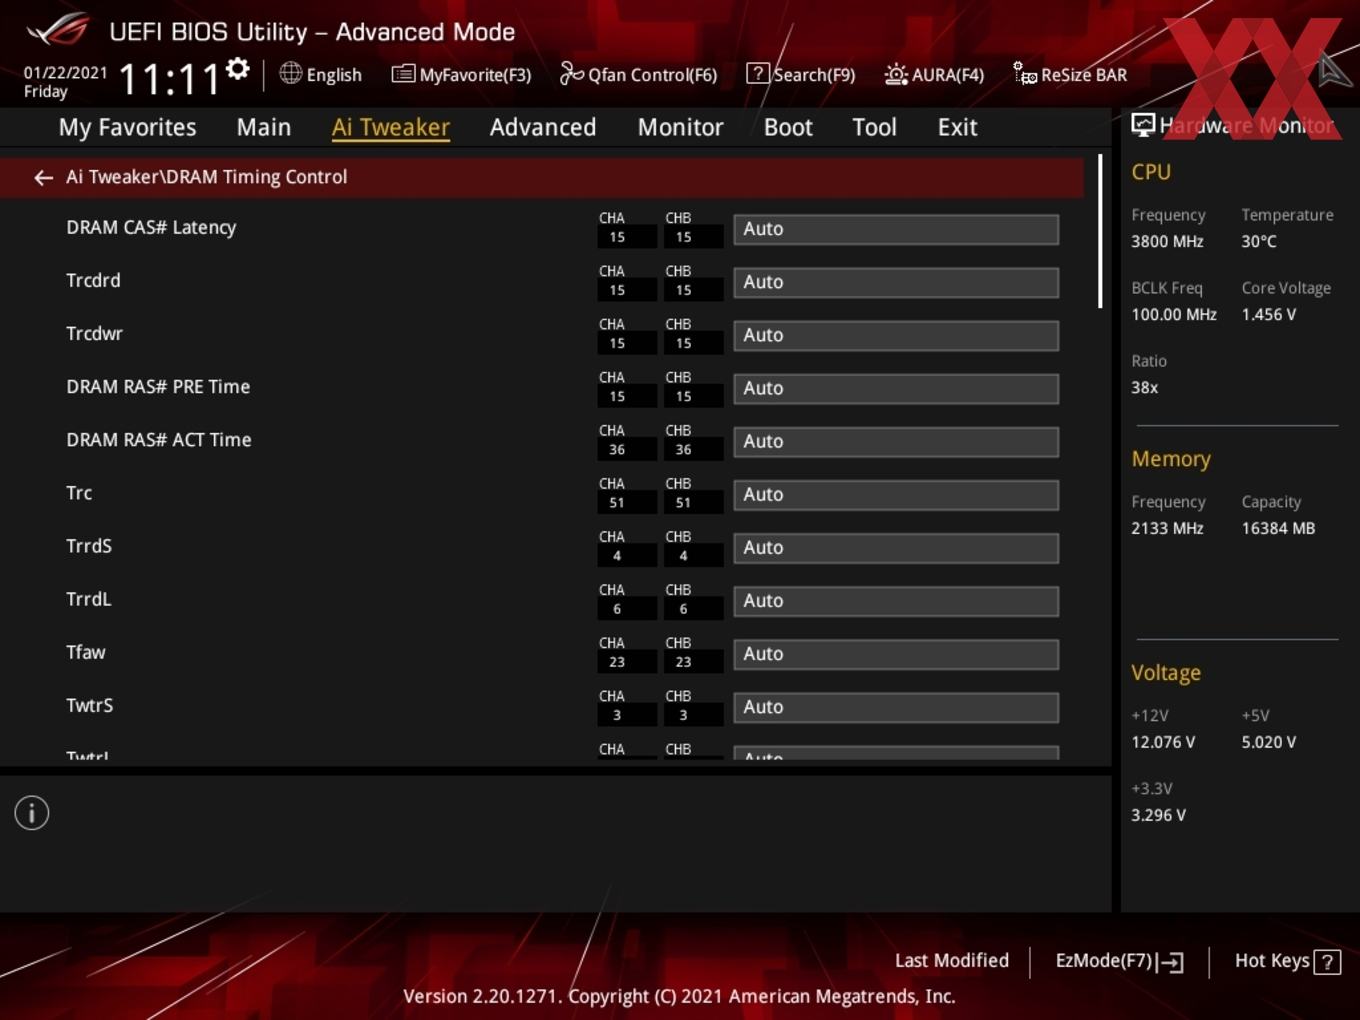Select the Trc setting label
The height and width of the screenshot is (1020, 1360).
click(79, 493)
